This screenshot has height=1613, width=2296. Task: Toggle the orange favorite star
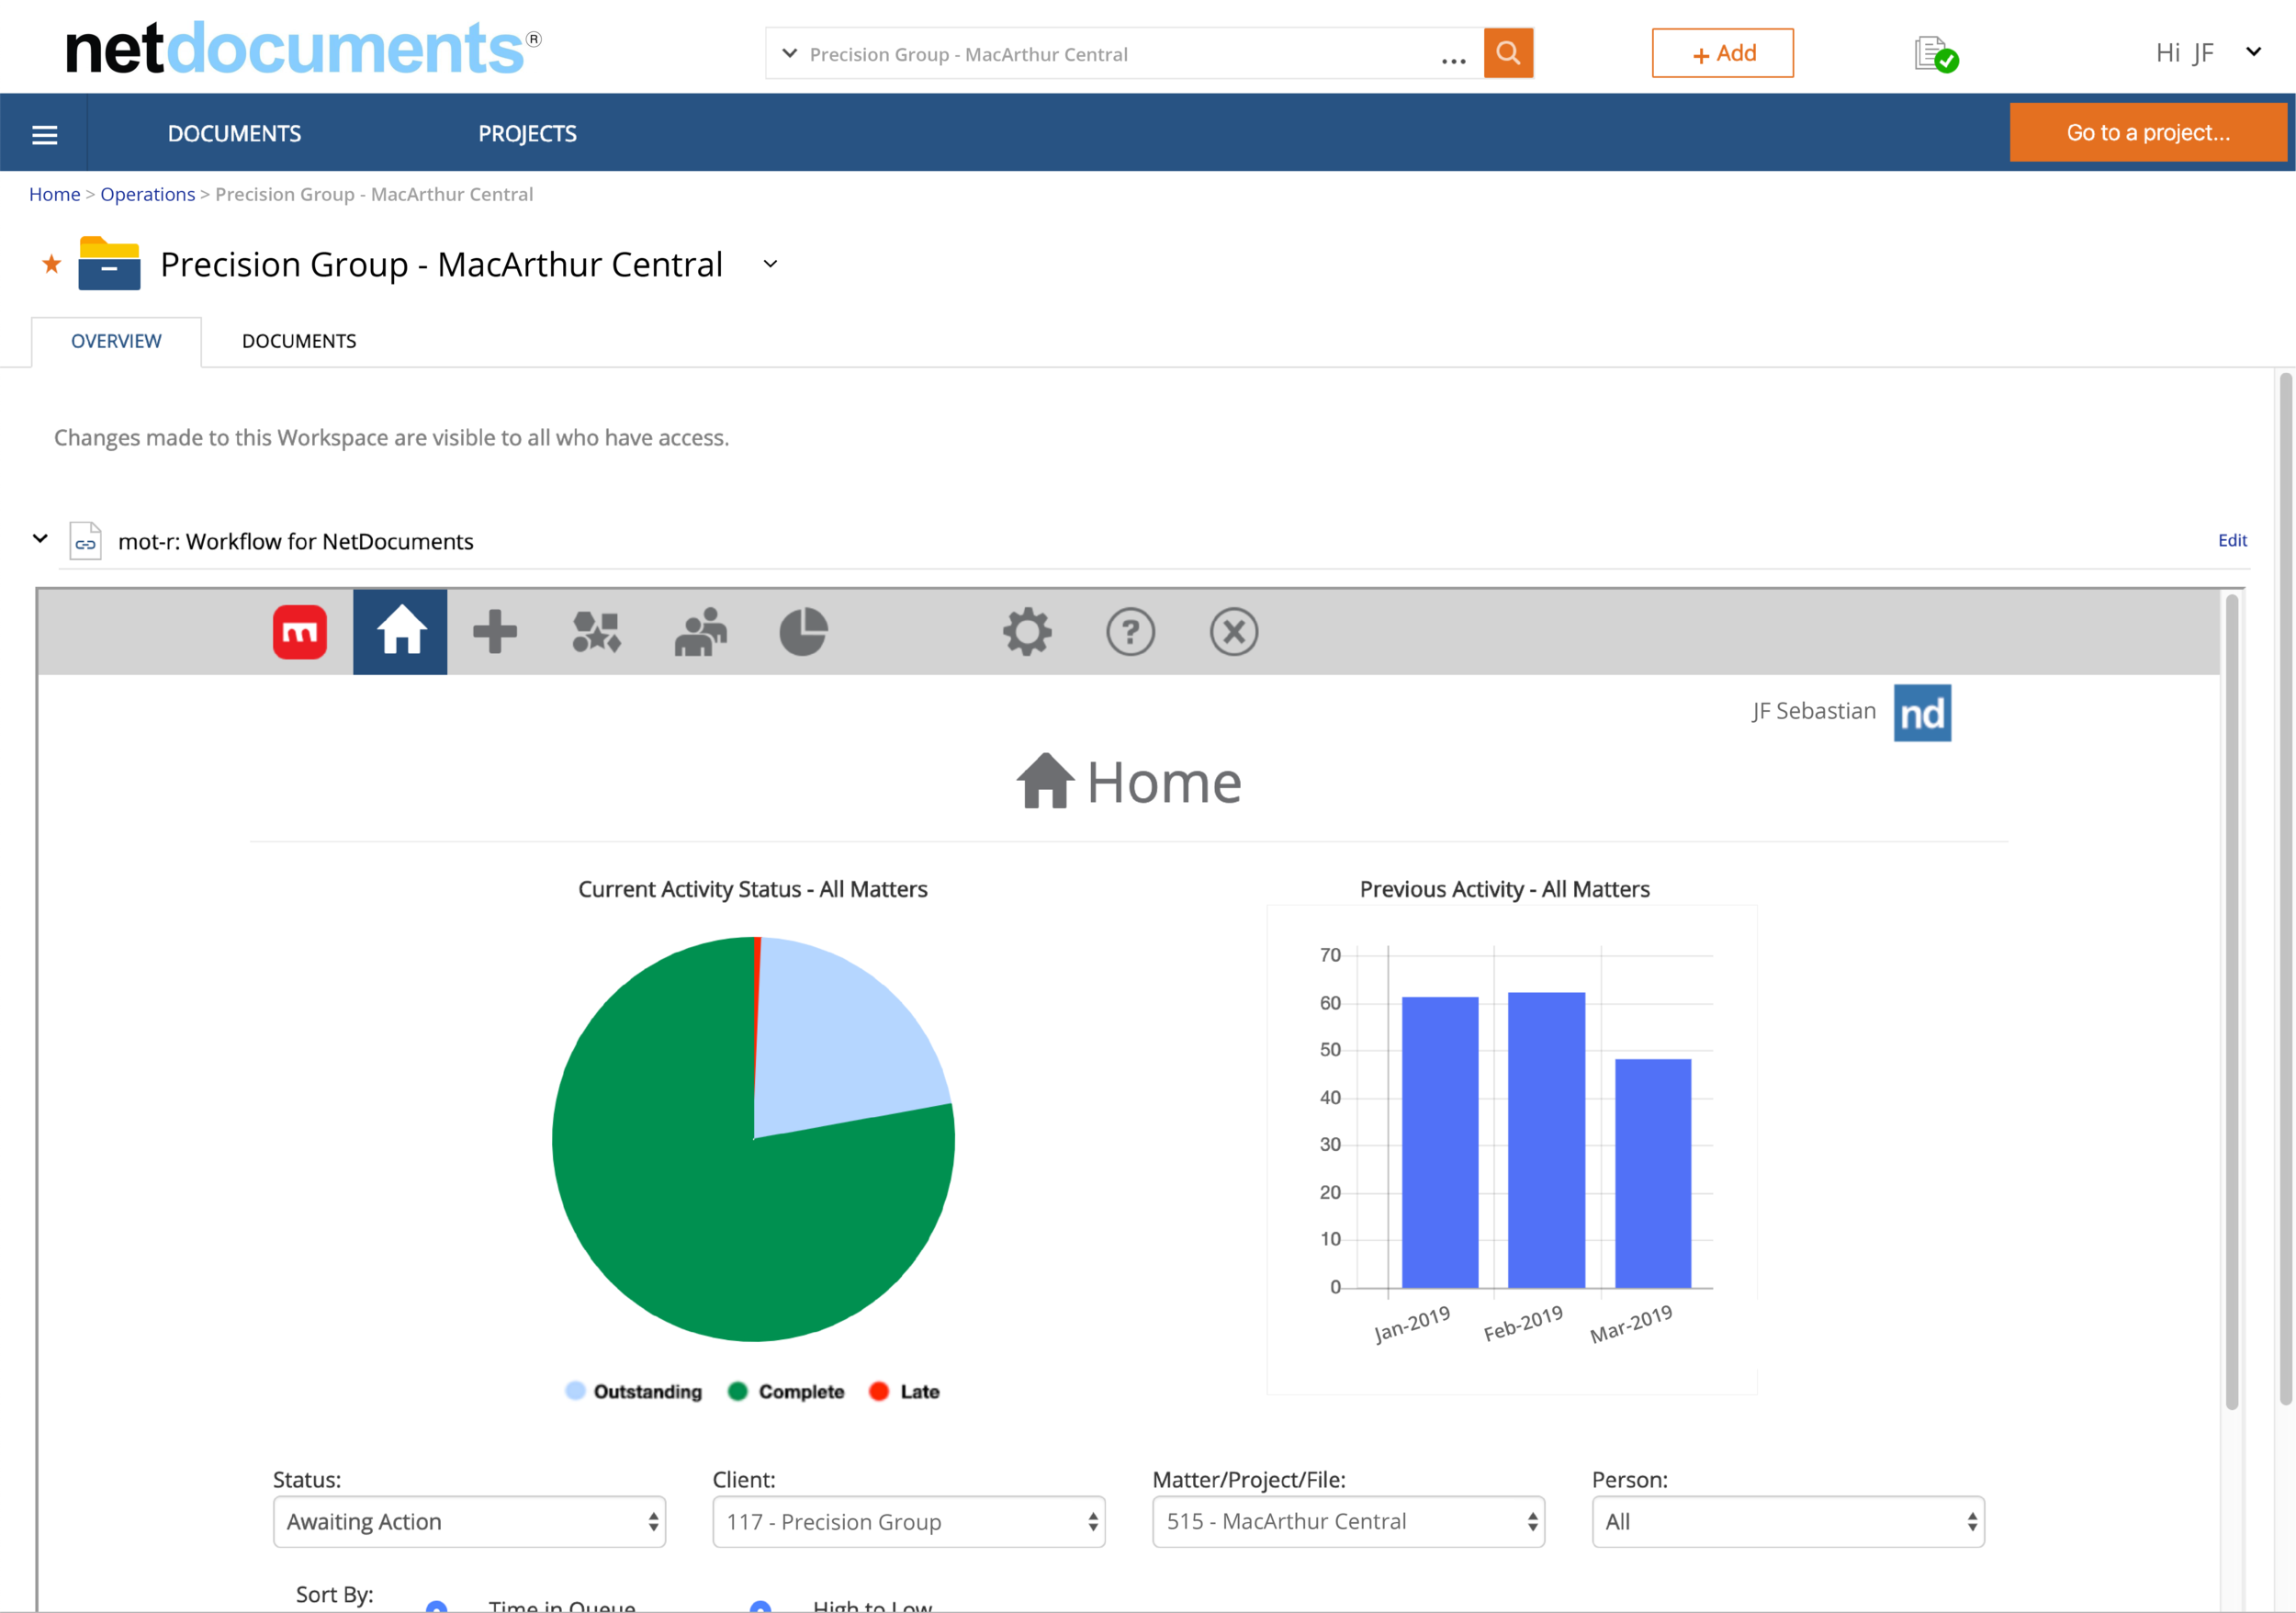click(x=52, y=264)
